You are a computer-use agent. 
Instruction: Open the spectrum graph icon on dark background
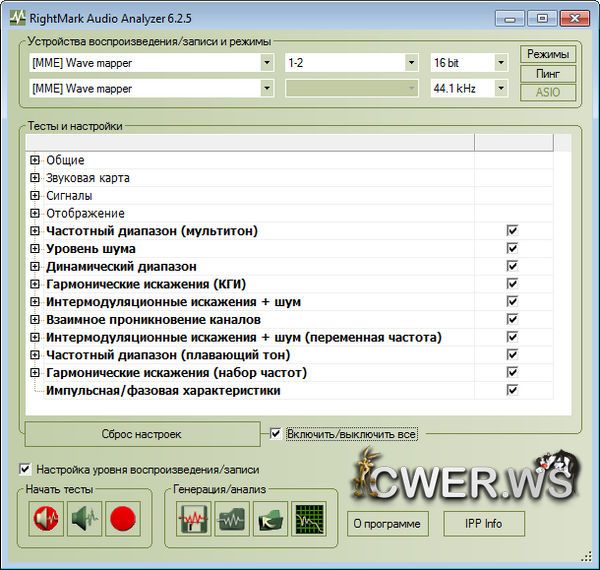click(308, 520)
